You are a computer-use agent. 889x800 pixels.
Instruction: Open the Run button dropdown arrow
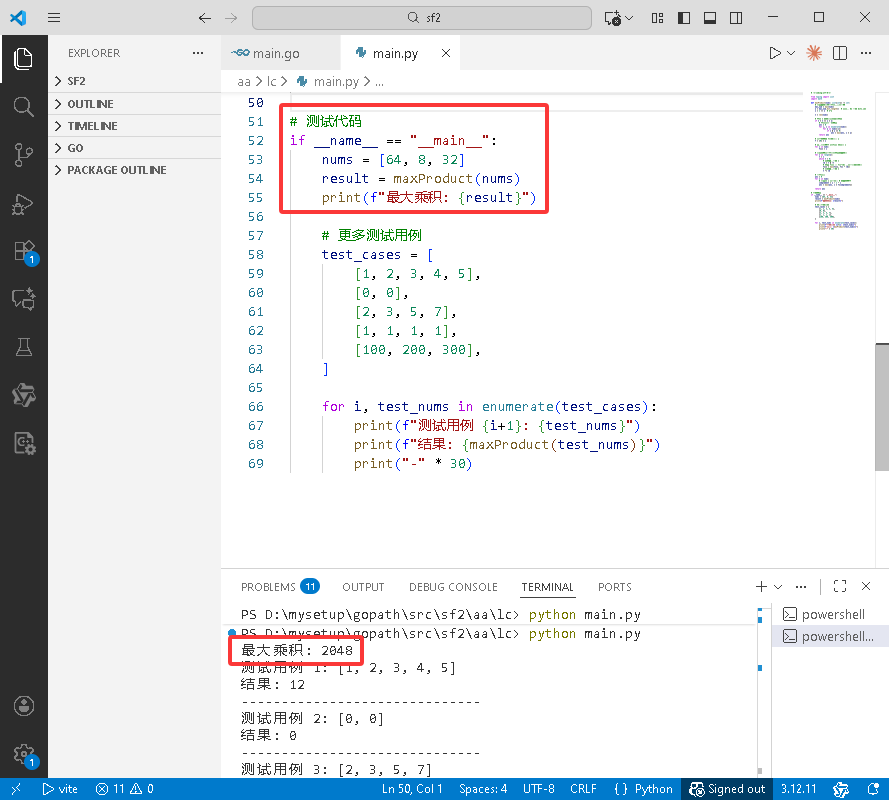tap(791, 53)
